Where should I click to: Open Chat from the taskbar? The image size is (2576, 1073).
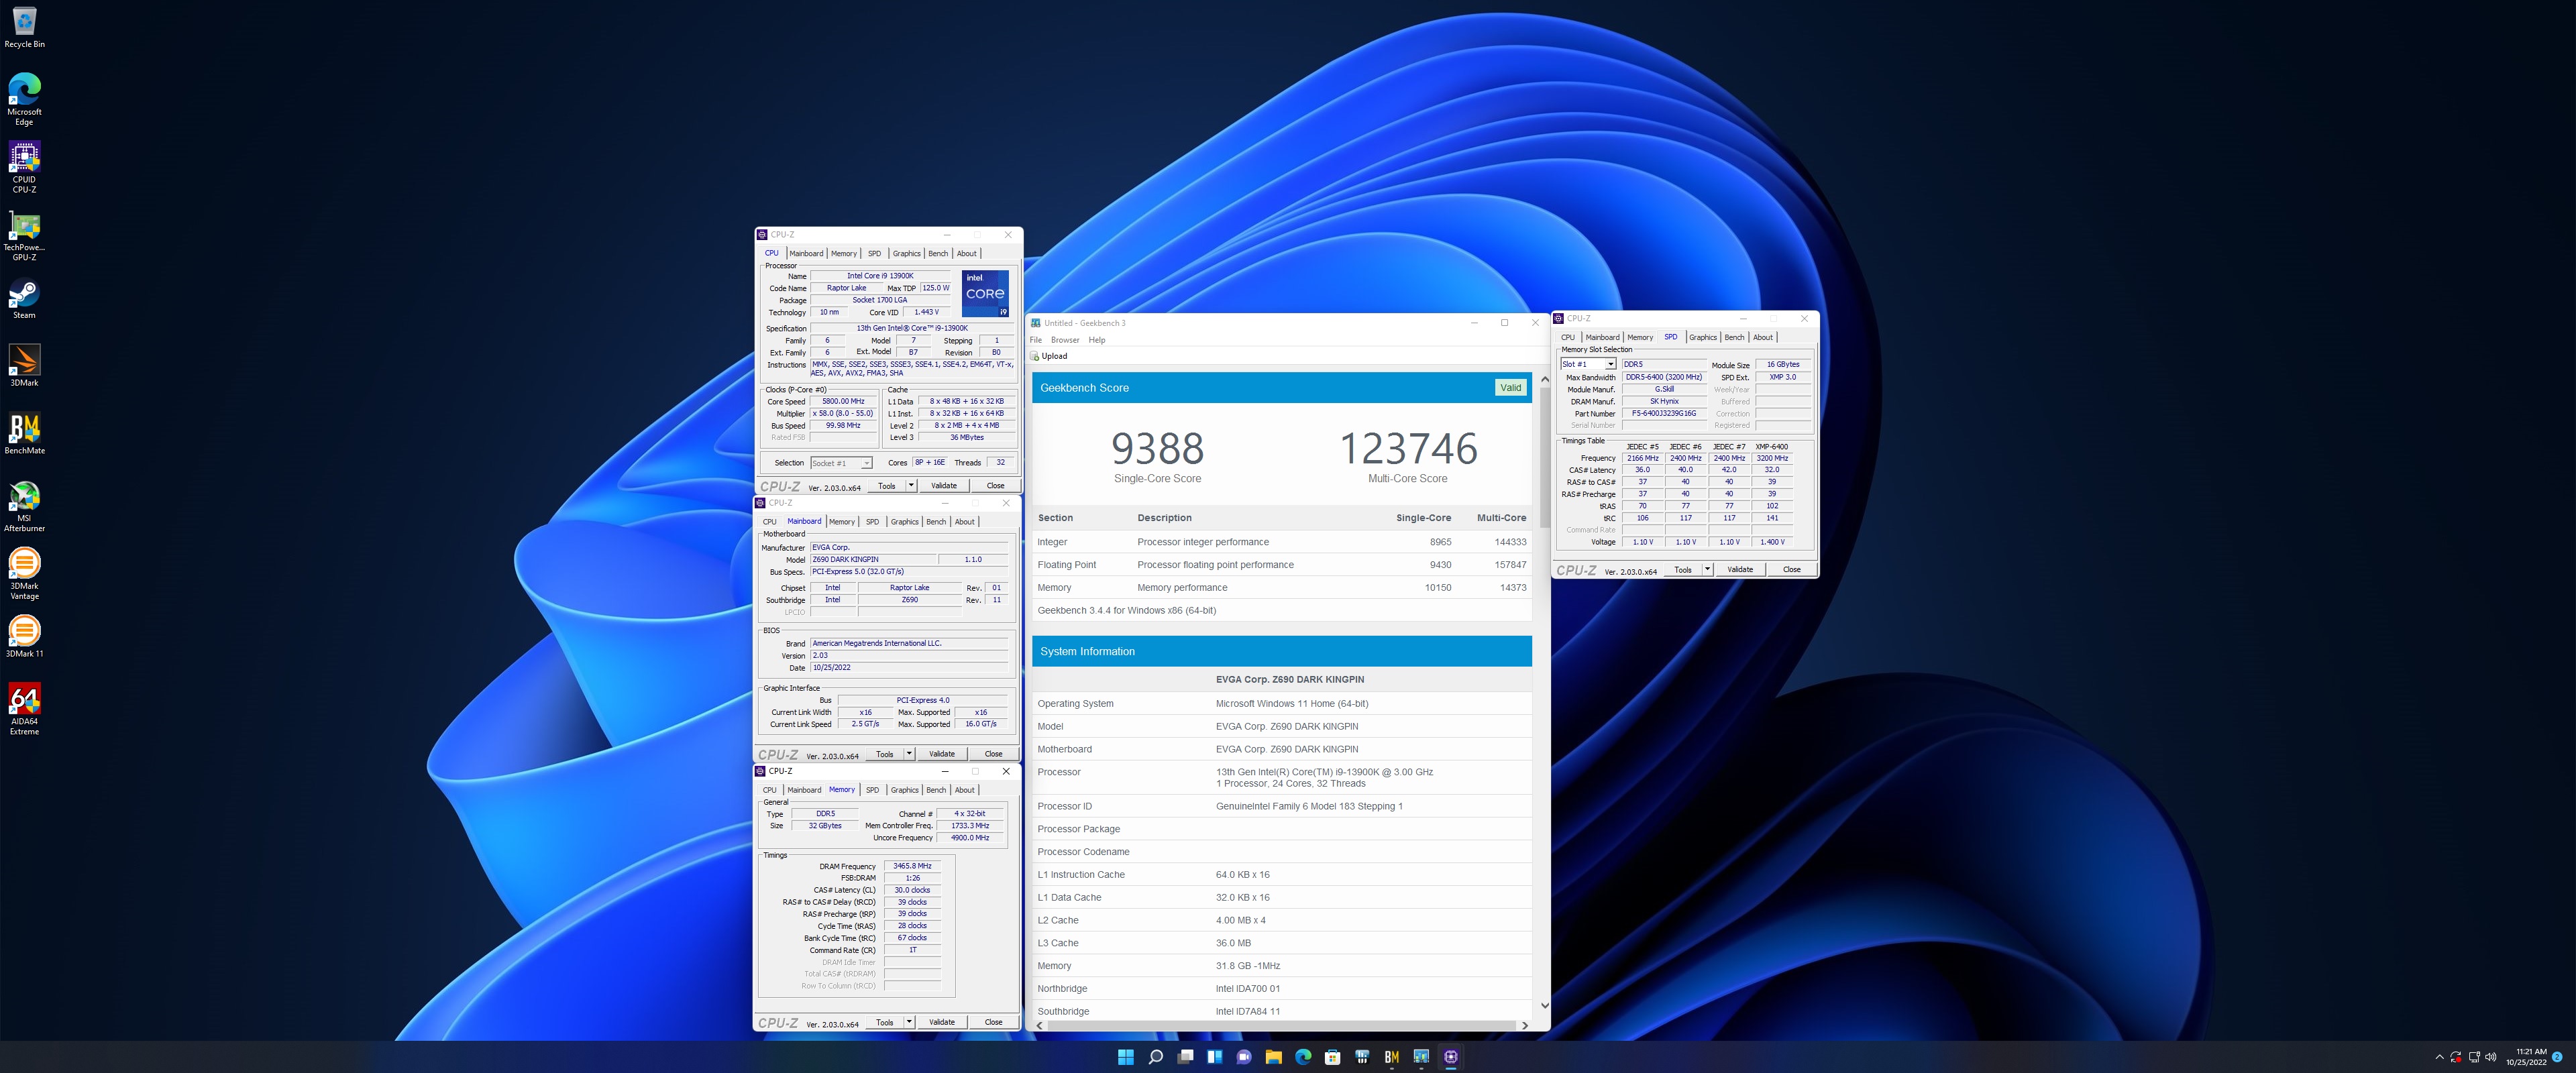[1244, 1057]
